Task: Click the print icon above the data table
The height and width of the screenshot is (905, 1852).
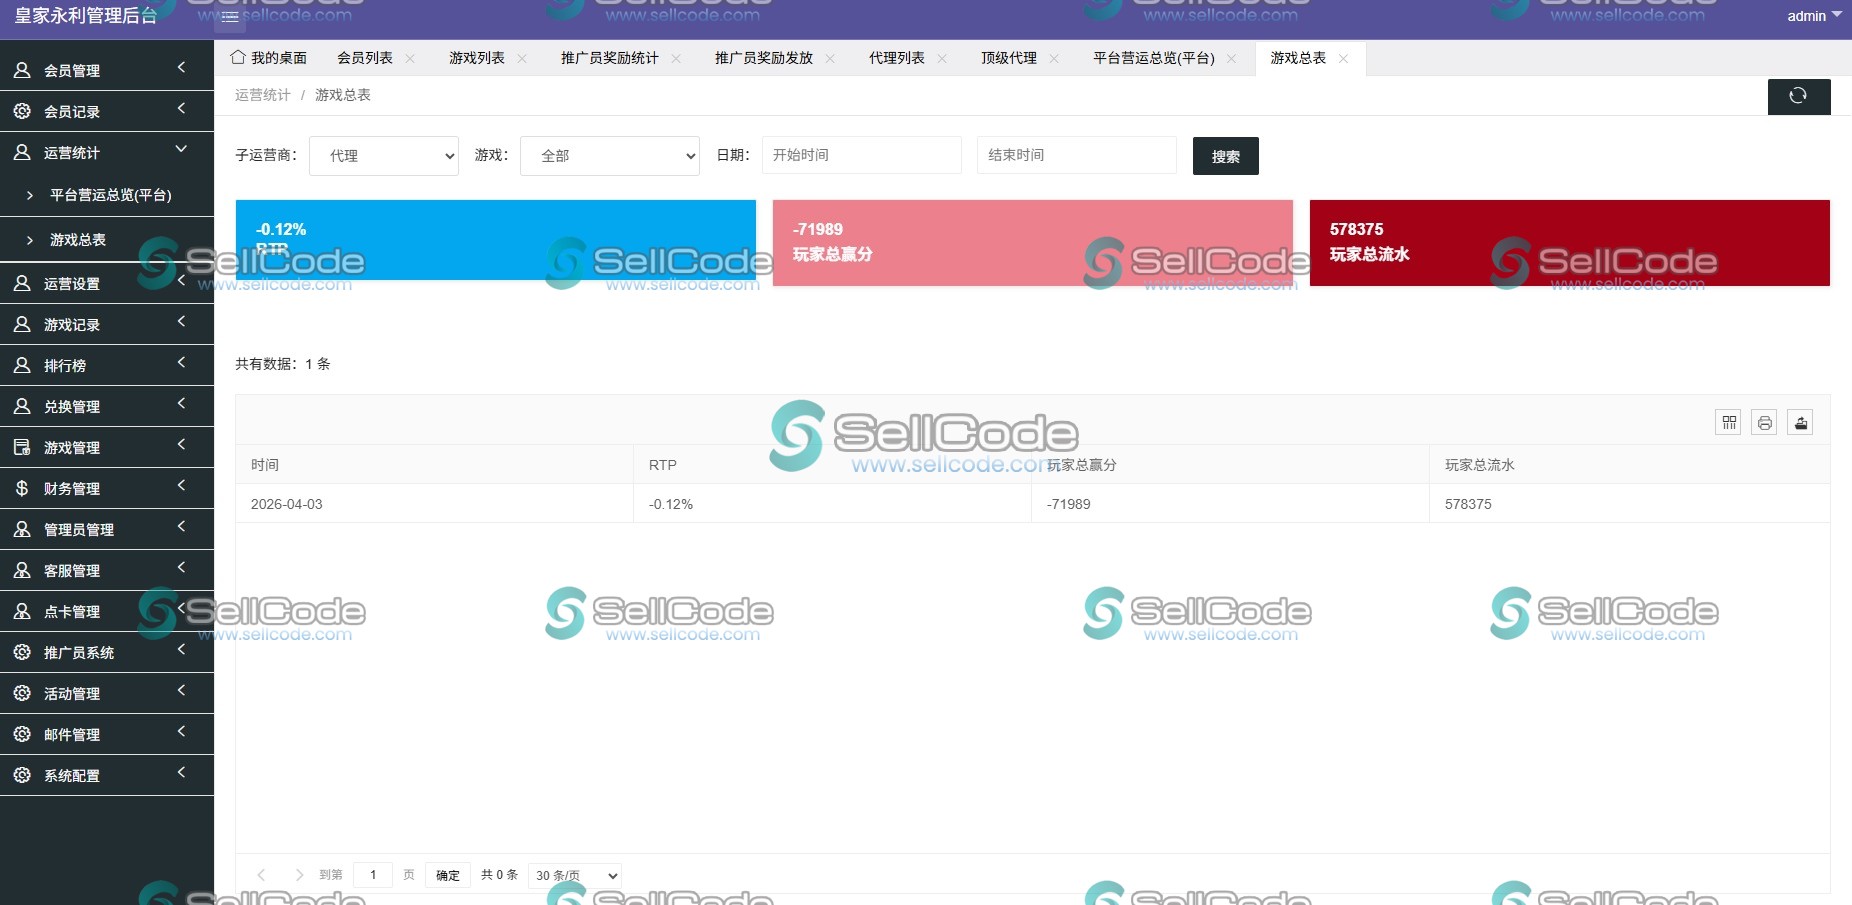Action: [1764, 422]
